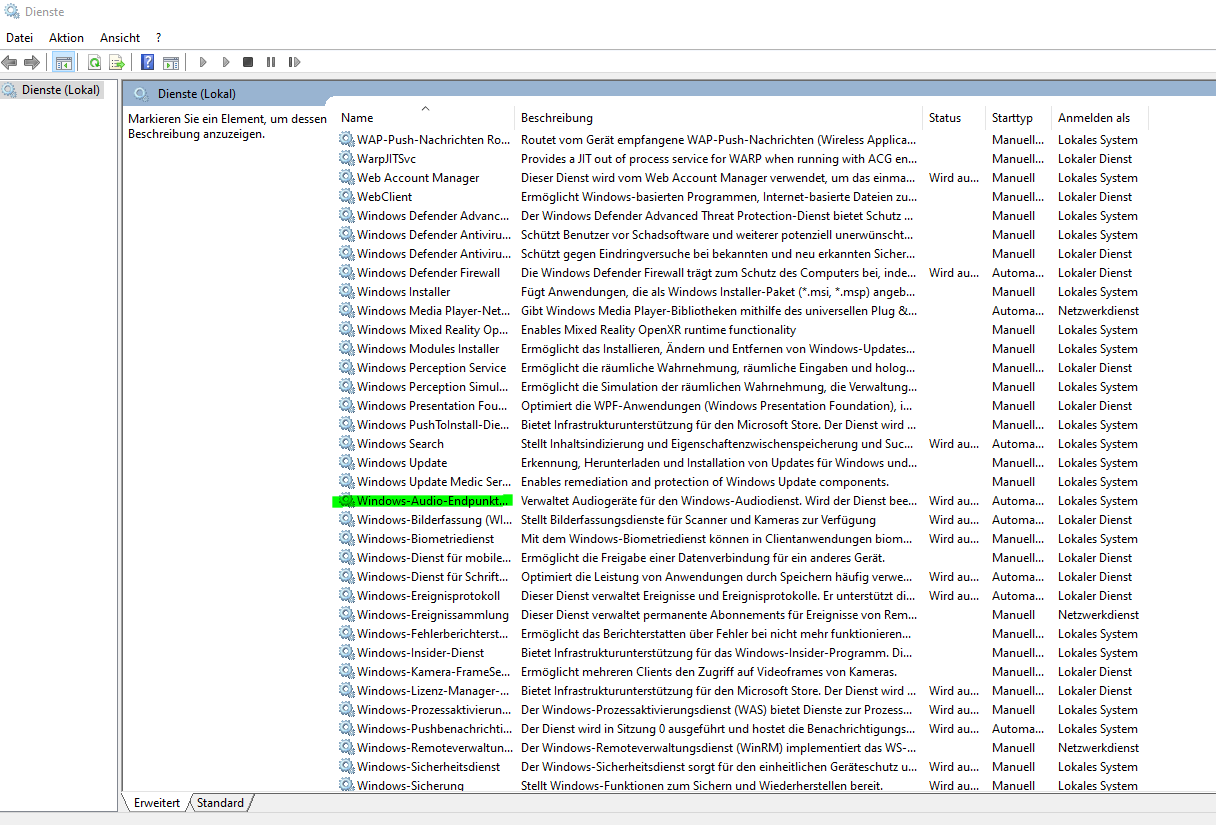Click the gear icon of Windows-Biometriedienst
The width and height of the screenshot is (1216, 825).
(x=347, y=539)
